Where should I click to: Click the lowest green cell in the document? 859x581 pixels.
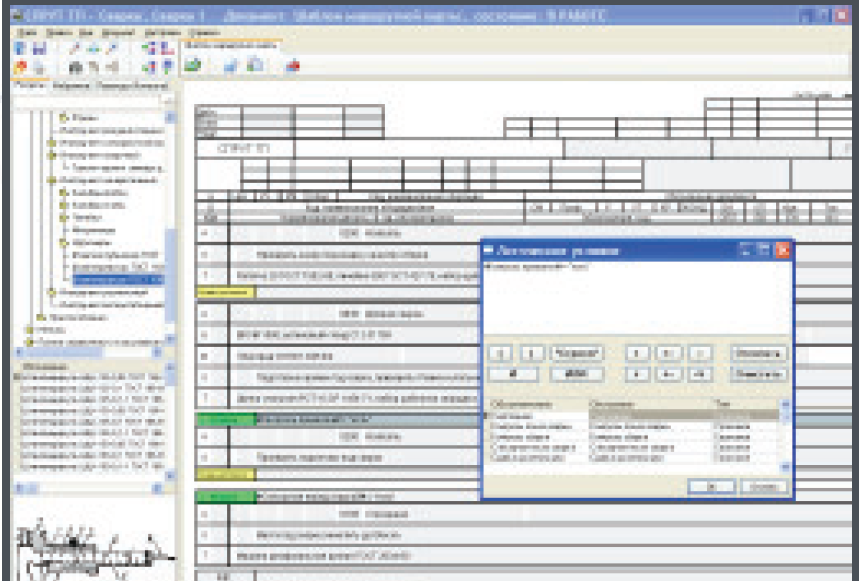226,497
